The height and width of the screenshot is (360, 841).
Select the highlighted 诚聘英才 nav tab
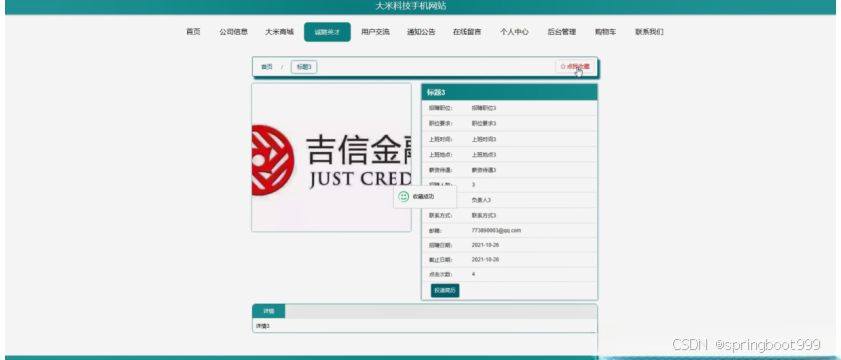(x=327, y=32)
